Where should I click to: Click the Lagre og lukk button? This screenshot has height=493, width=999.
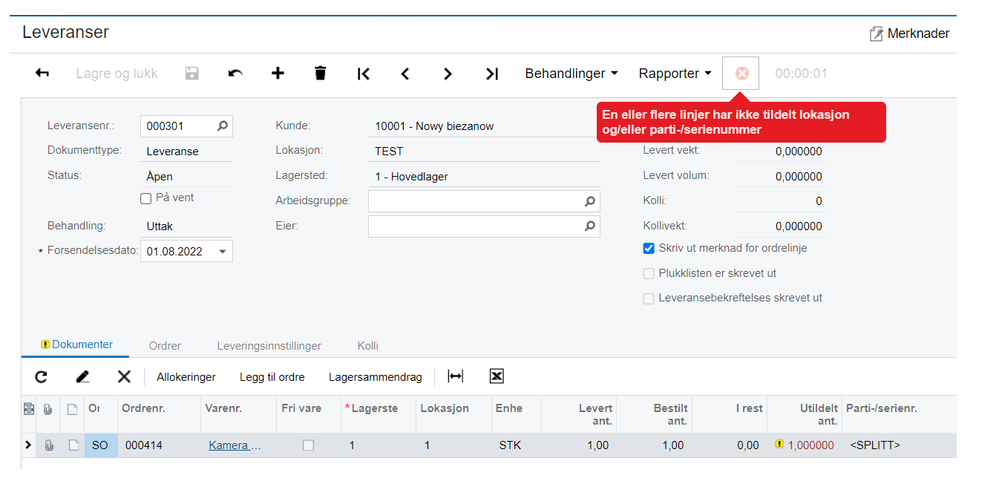coord(117,73)
